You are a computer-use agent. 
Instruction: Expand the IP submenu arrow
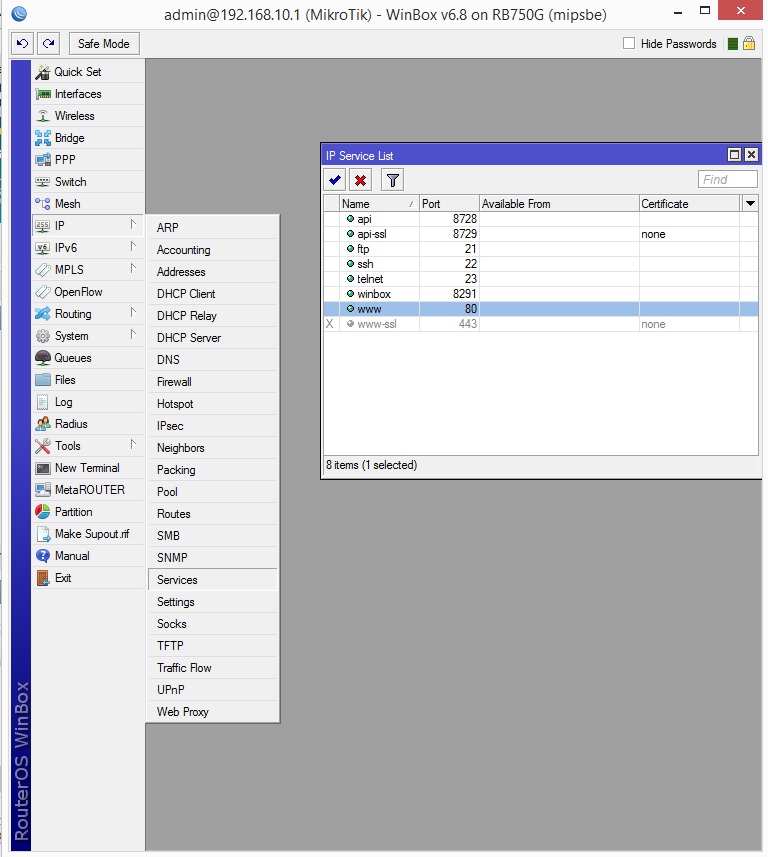[x=133, y=225]
